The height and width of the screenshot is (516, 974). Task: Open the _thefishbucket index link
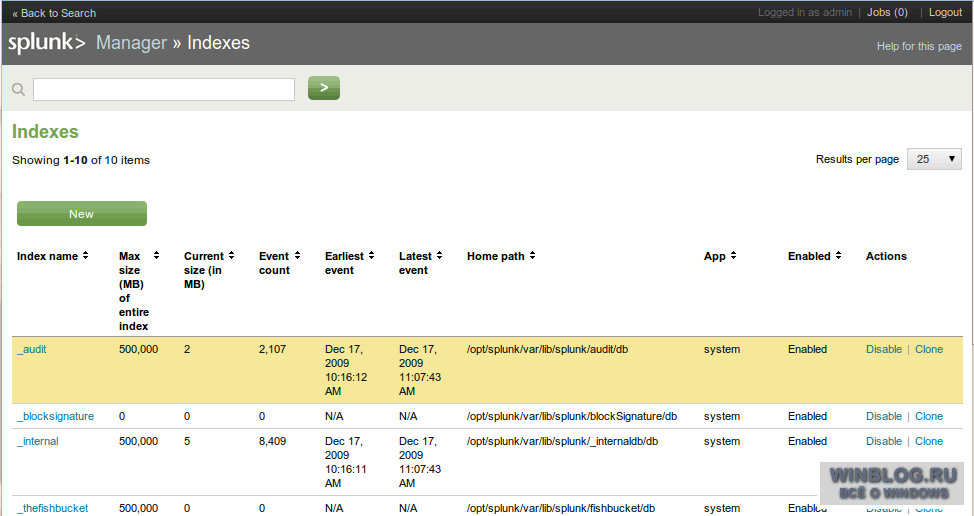pos(52,508)
